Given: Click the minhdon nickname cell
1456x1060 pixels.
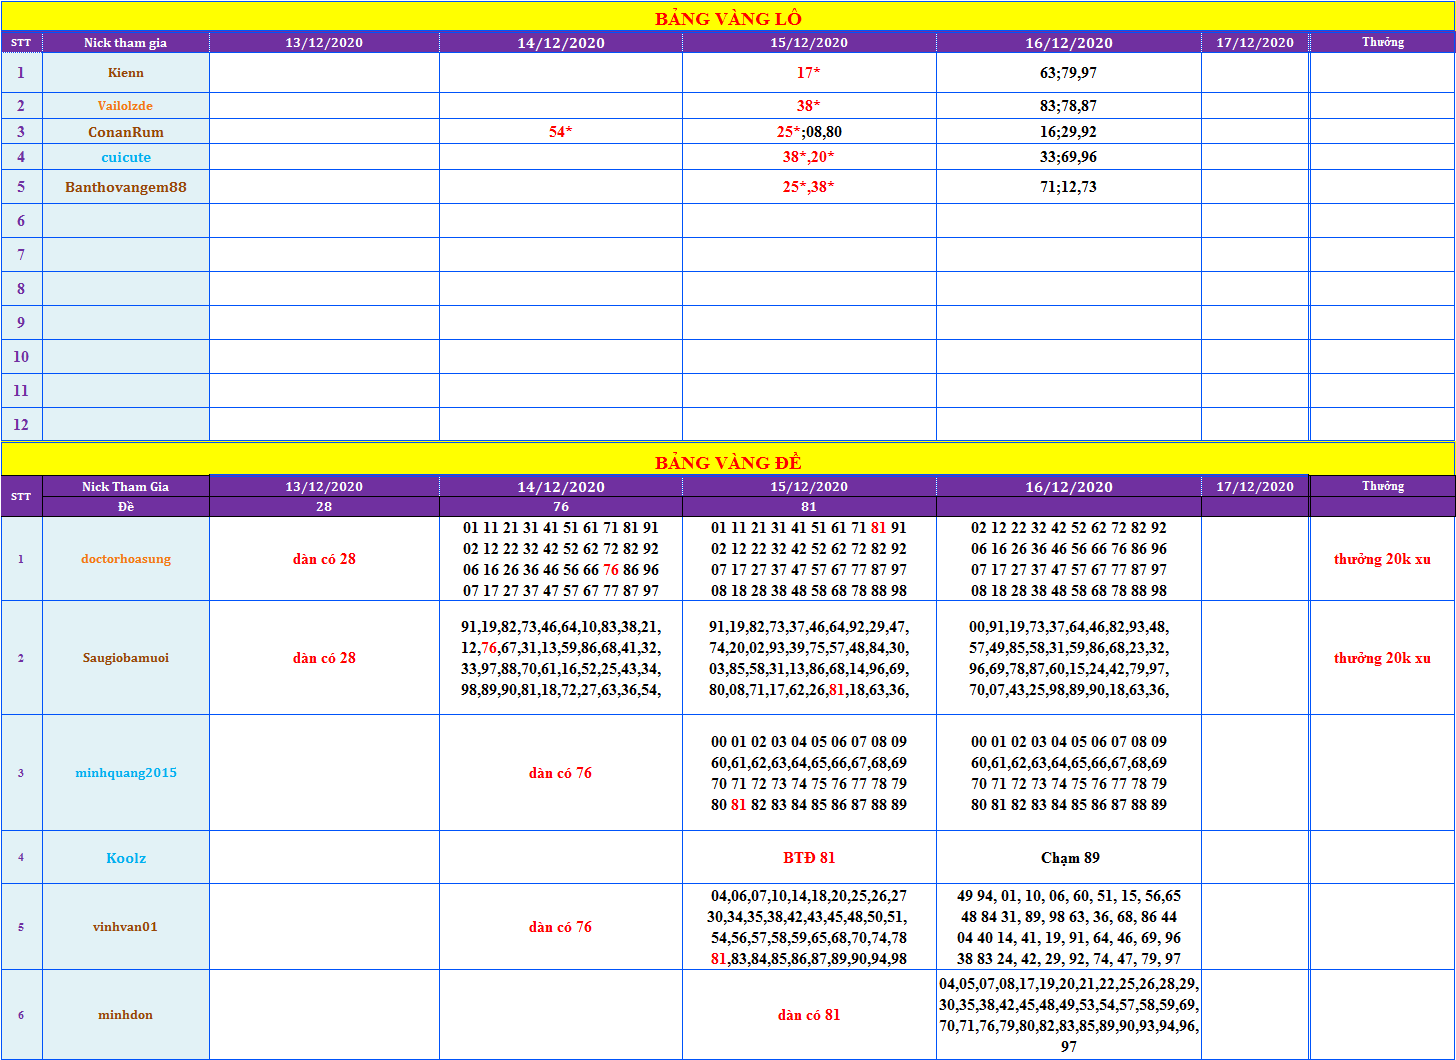Looking at the screenshot, I should (126, 1015).
